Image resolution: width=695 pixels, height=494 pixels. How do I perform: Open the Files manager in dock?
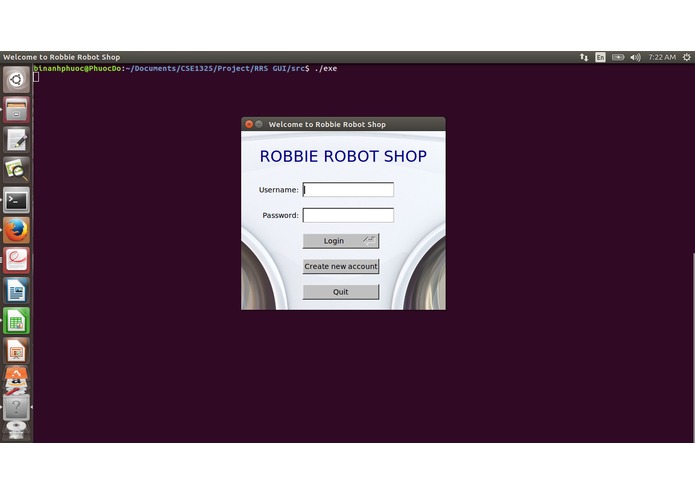click(16, 109)
